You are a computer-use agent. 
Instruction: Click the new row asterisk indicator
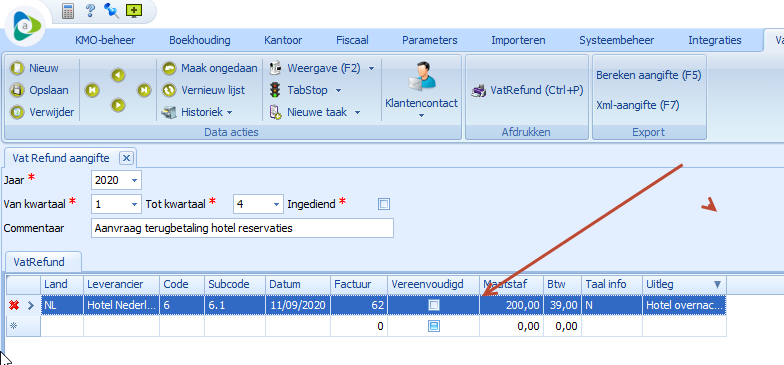[x=14, y=326]
